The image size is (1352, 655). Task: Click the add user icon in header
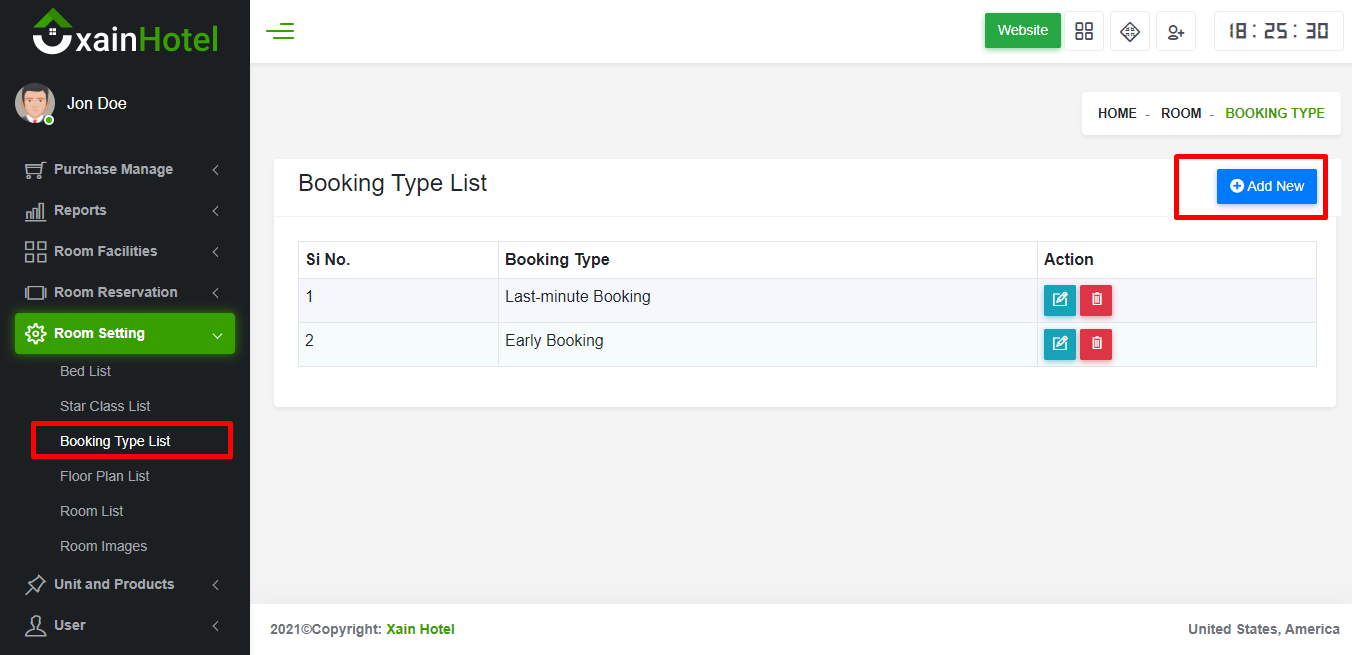[1176, 32]
